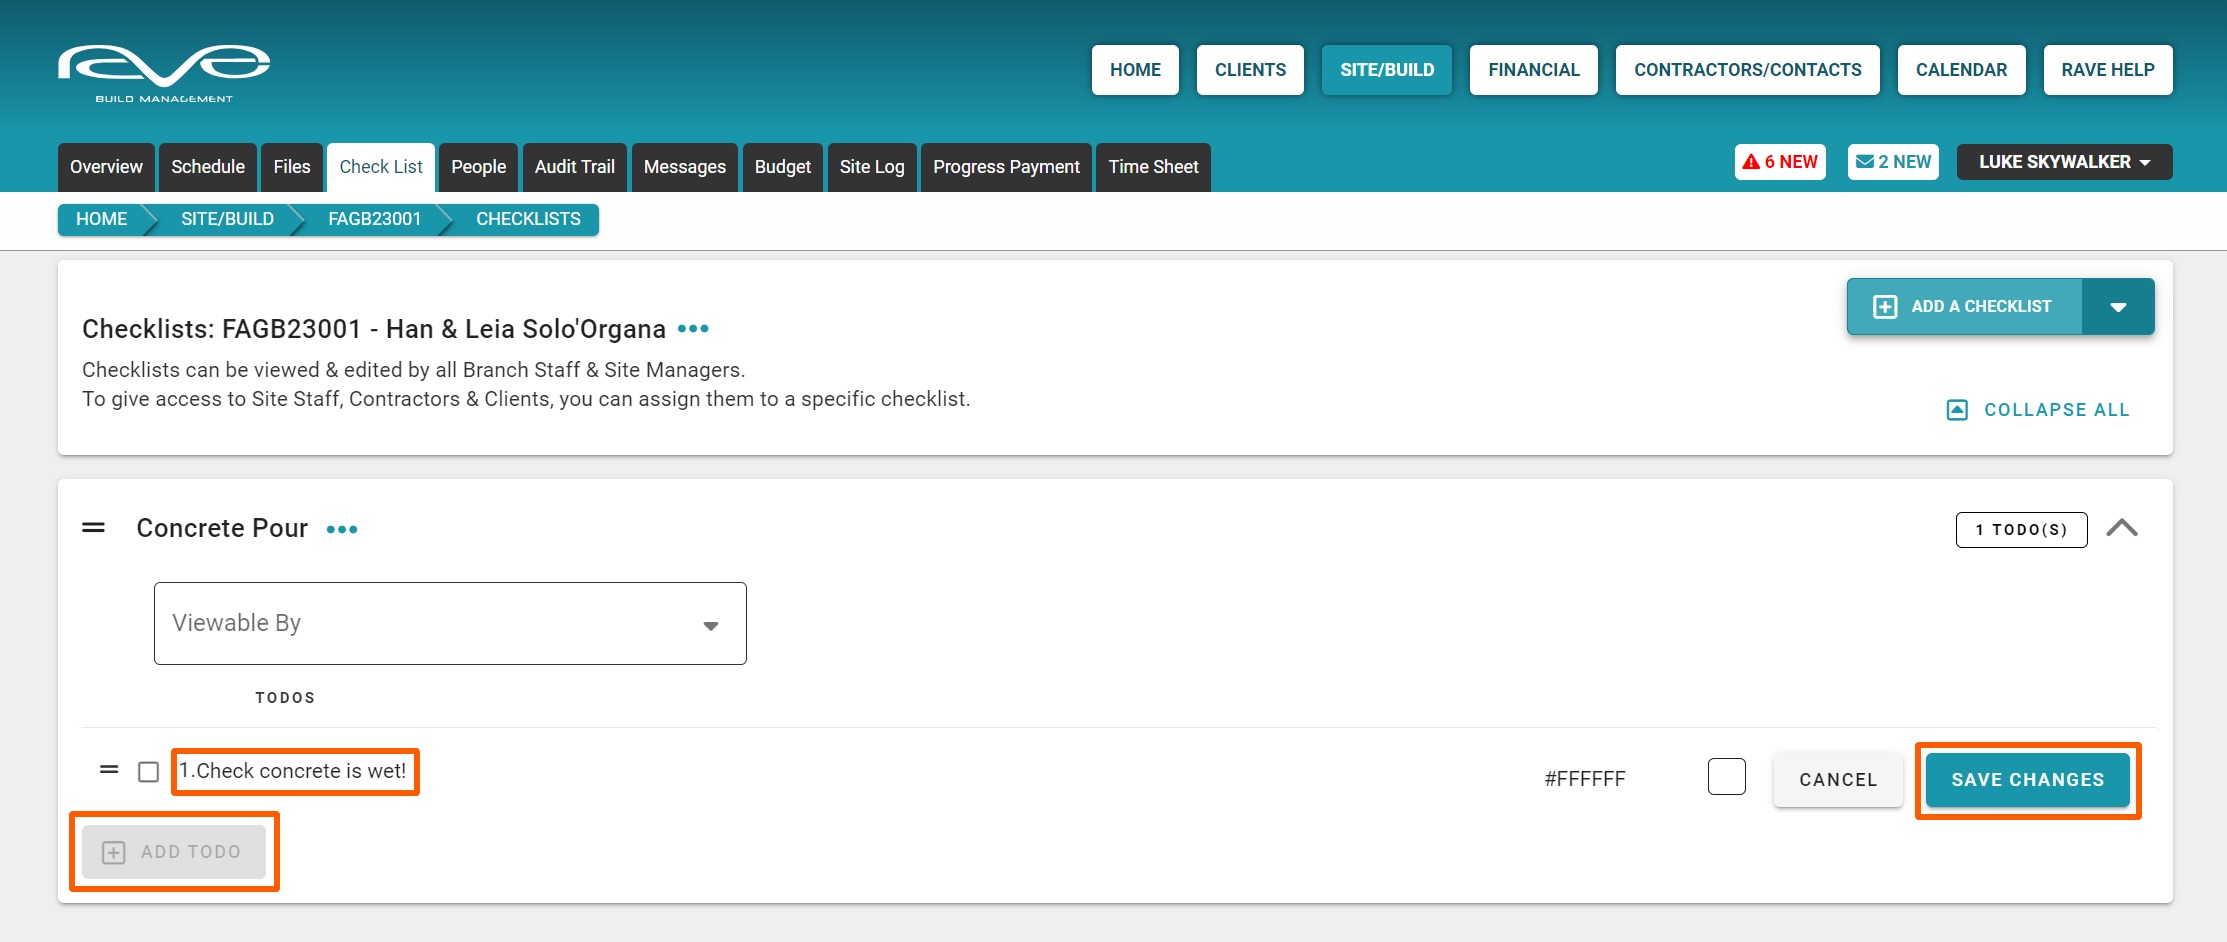The width and height of the screenshot is (2227, 942).
Task: Open the Clients main menu
Action: (1250, 70)
